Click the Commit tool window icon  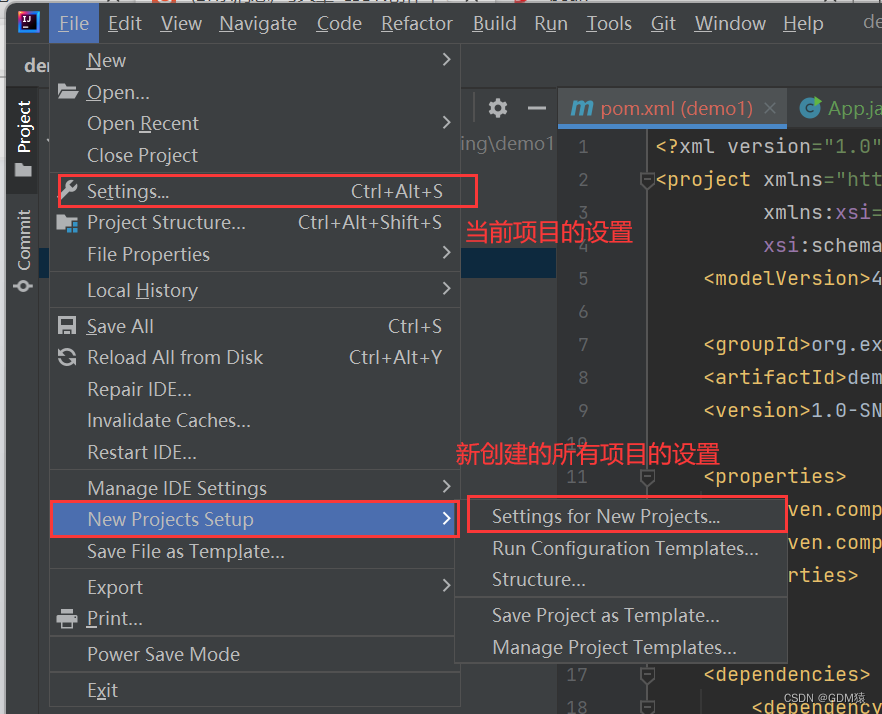tap(23, 286)
